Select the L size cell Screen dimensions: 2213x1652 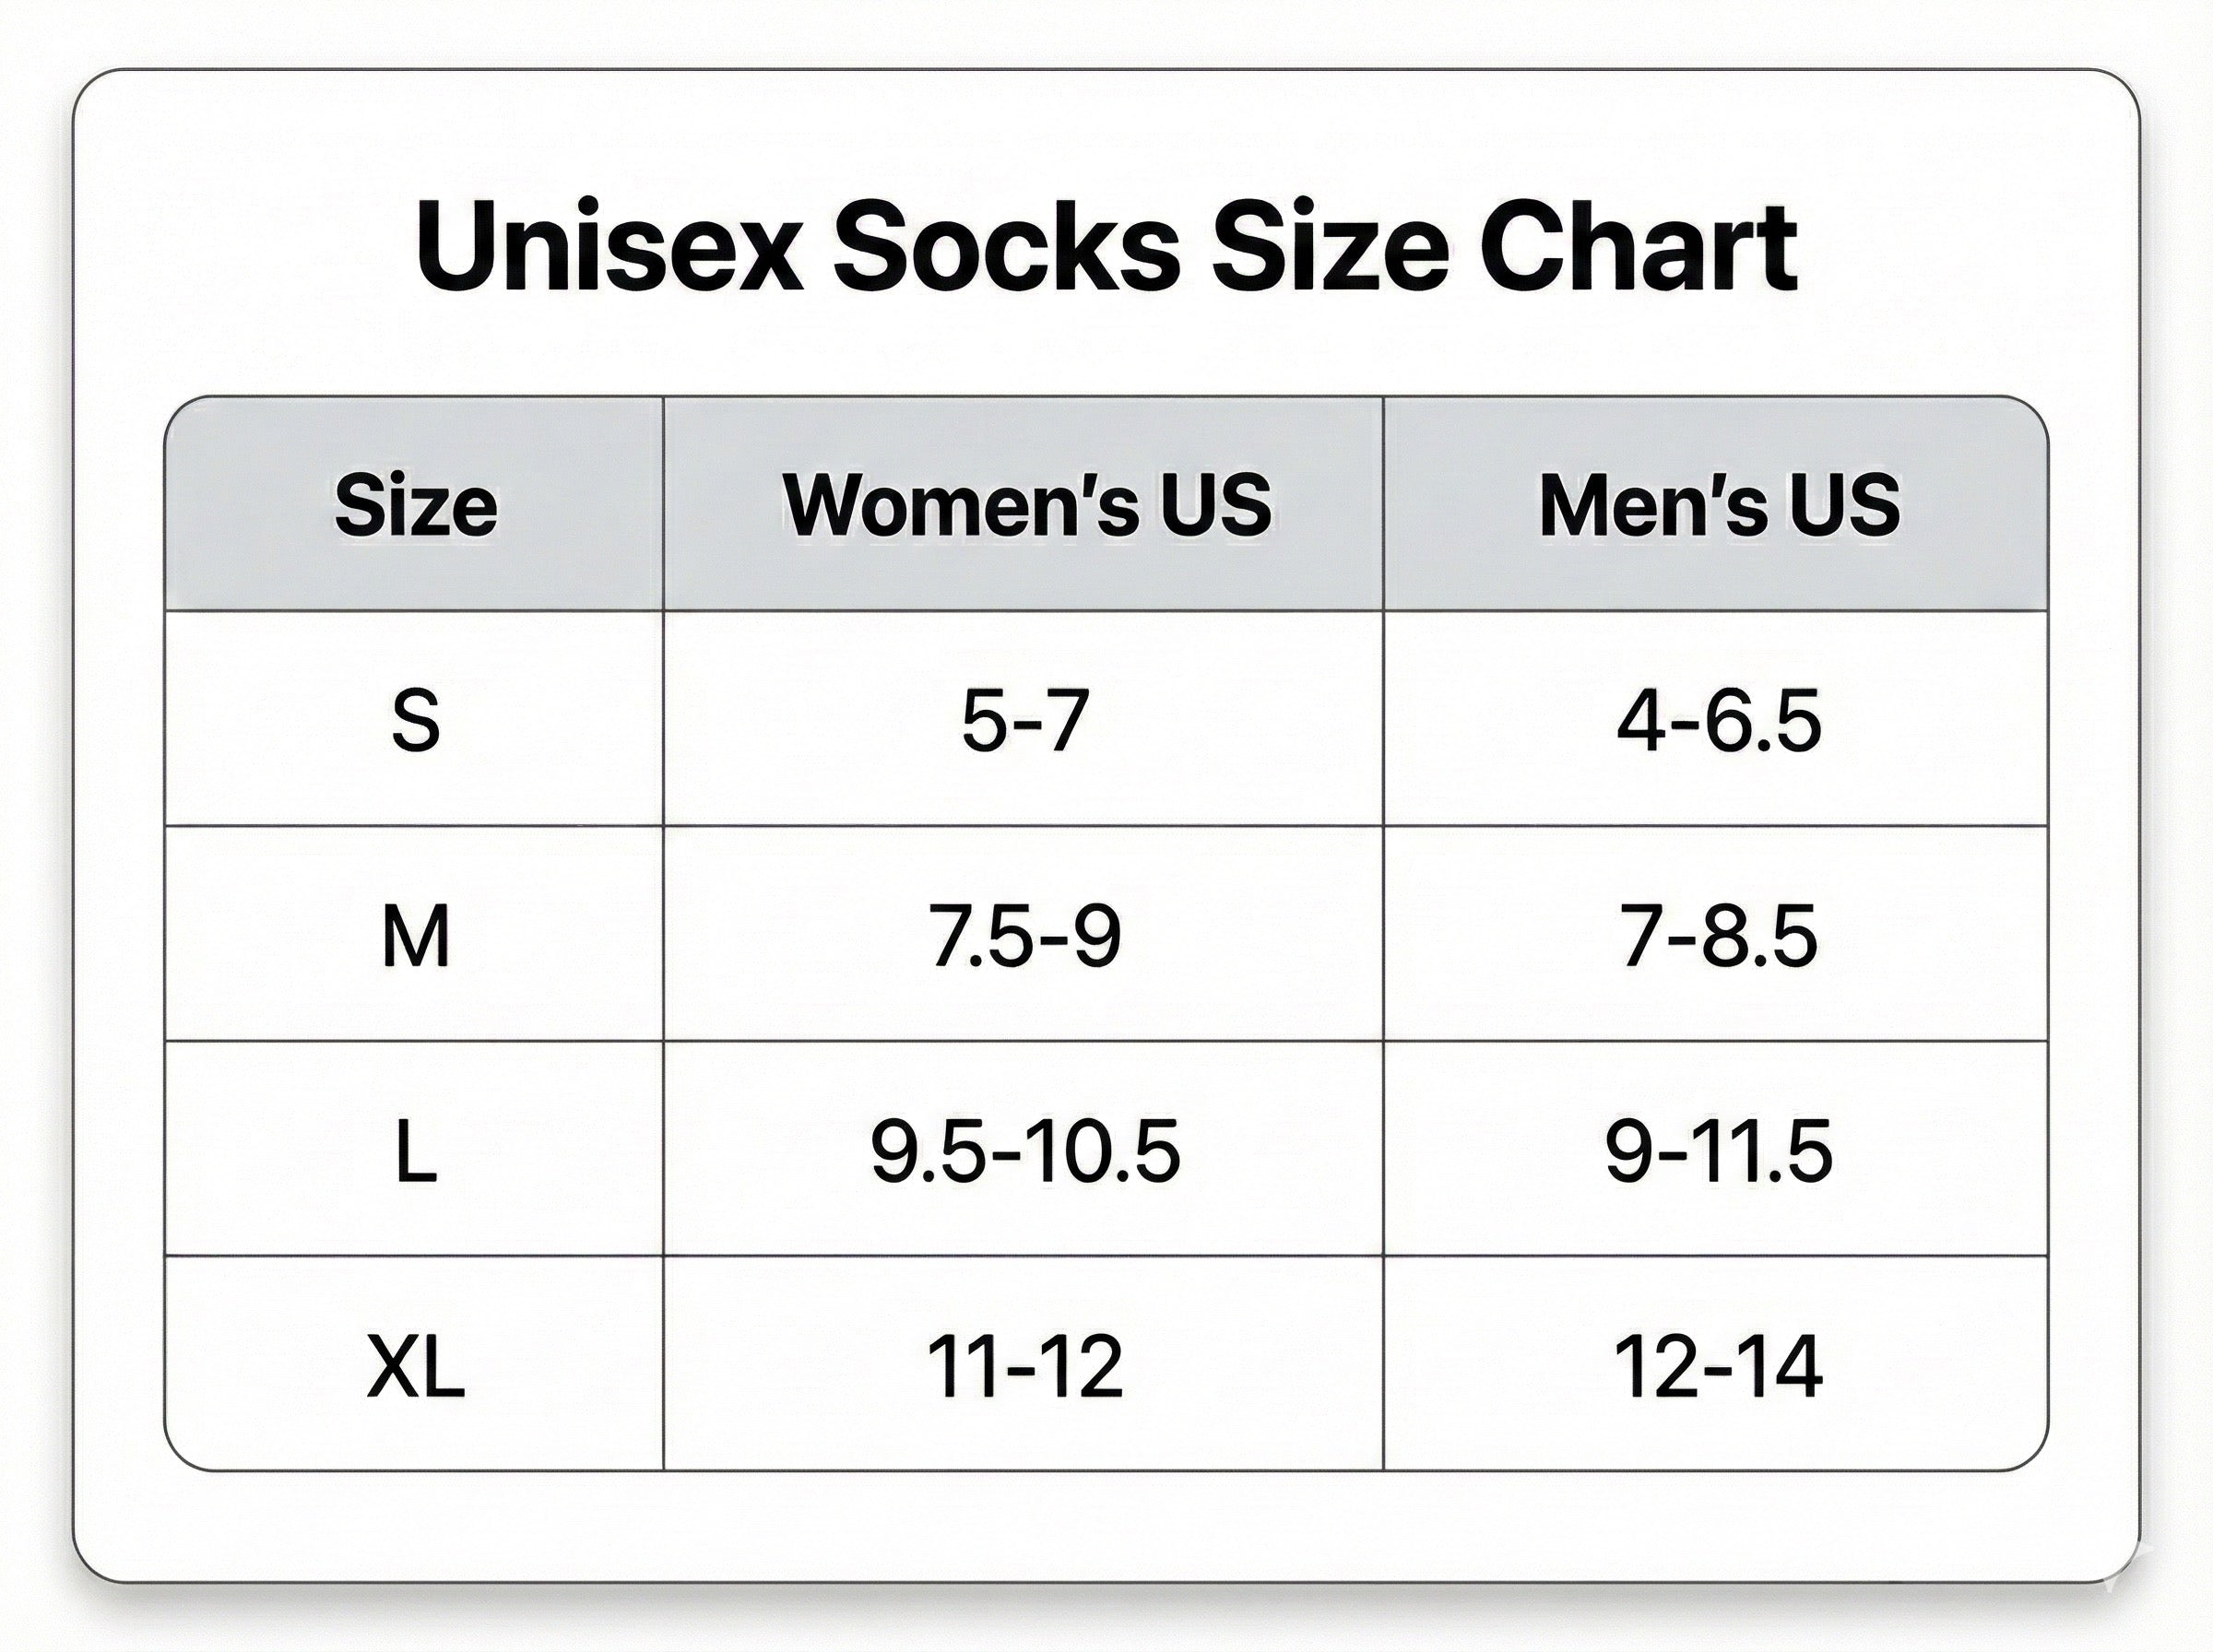point(415,1152)
